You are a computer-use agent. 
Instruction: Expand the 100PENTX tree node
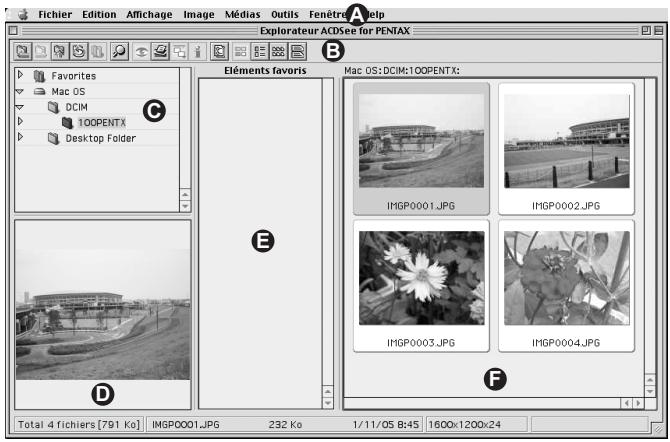pos(20,122)
